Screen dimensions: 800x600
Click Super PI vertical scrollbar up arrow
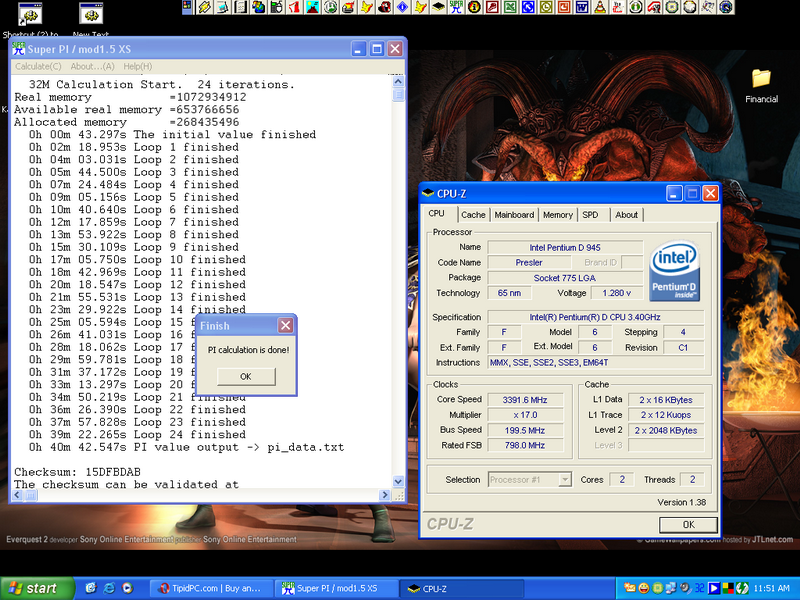click(x=398, y=82)
